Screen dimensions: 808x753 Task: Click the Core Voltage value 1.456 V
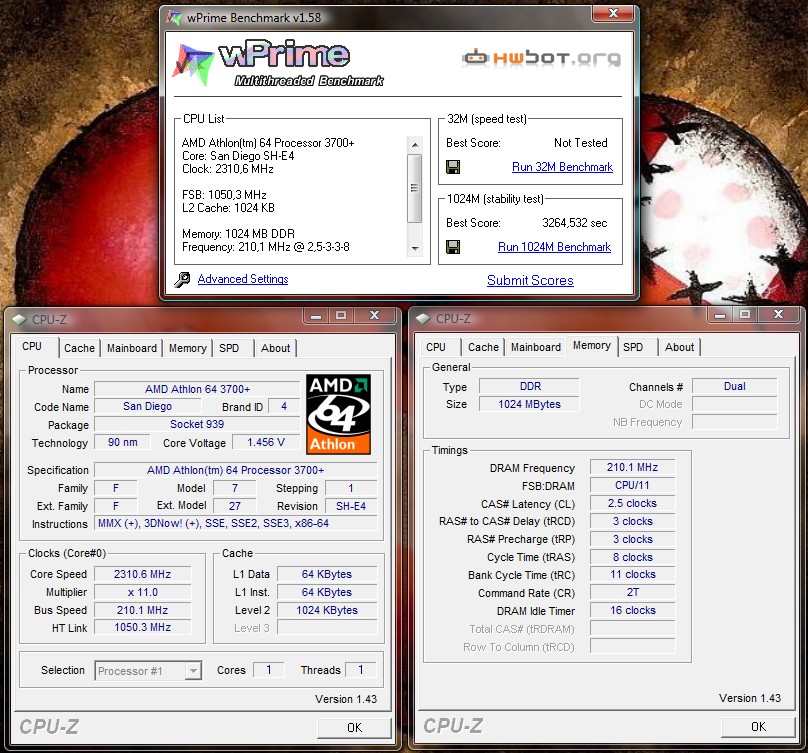(266, 442)
